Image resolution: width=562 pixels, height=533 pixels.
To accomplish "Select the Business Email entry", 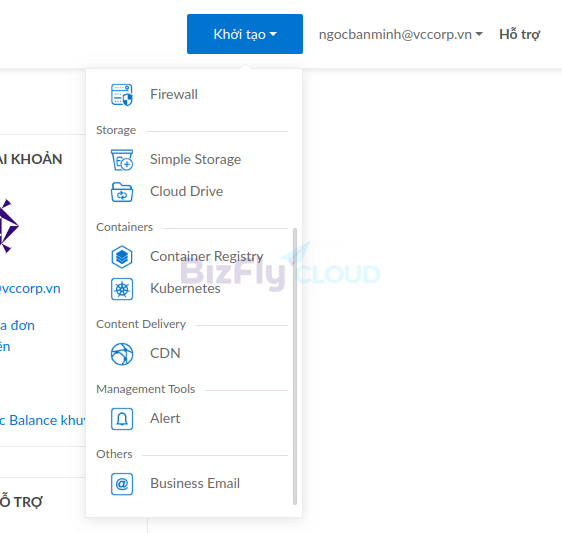I will click(194, 484).
